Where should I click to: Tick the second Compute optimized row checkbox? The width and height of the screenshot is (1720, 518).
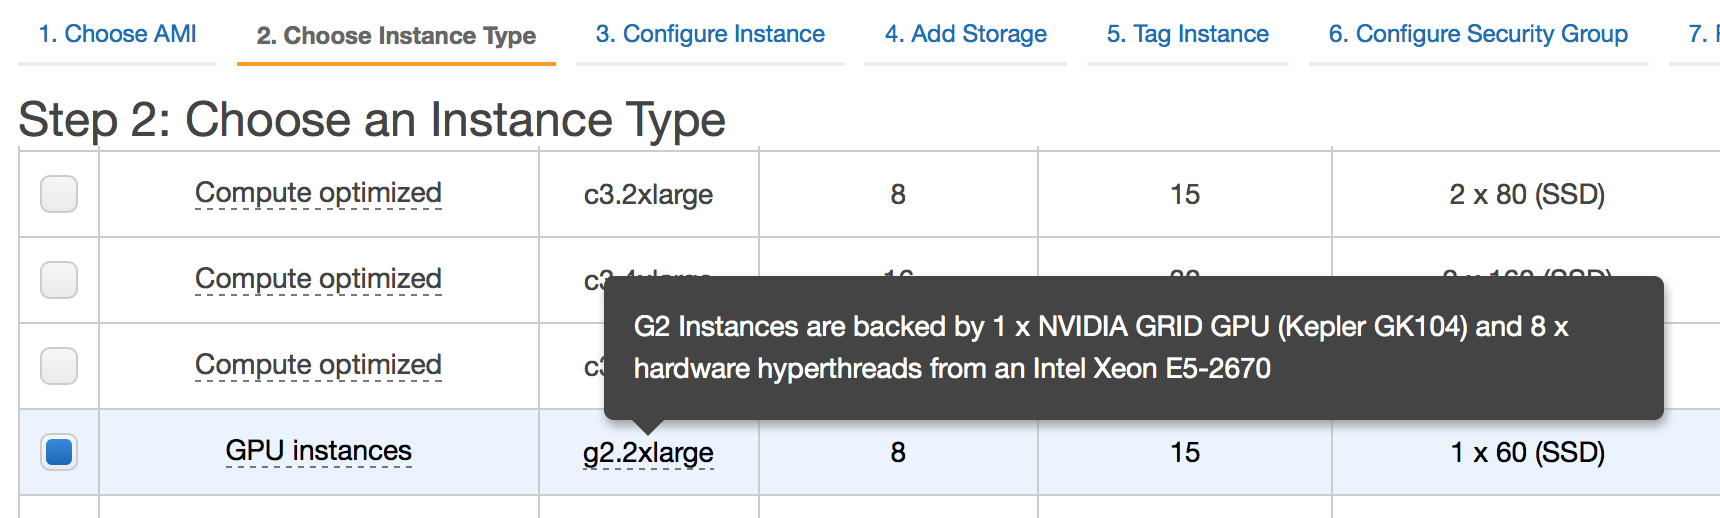(x=59, y=280)
